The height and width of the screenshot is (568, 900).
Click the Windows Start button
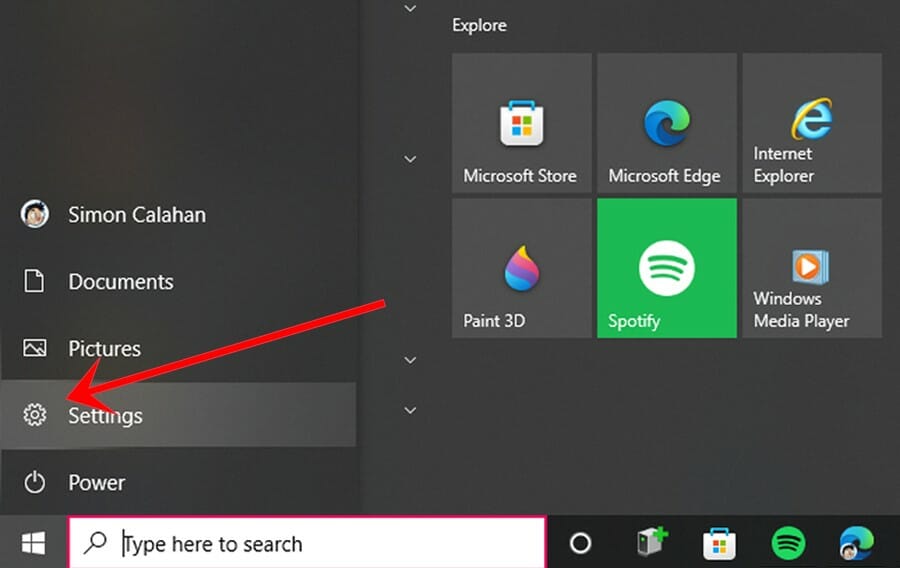coord(33,542)
